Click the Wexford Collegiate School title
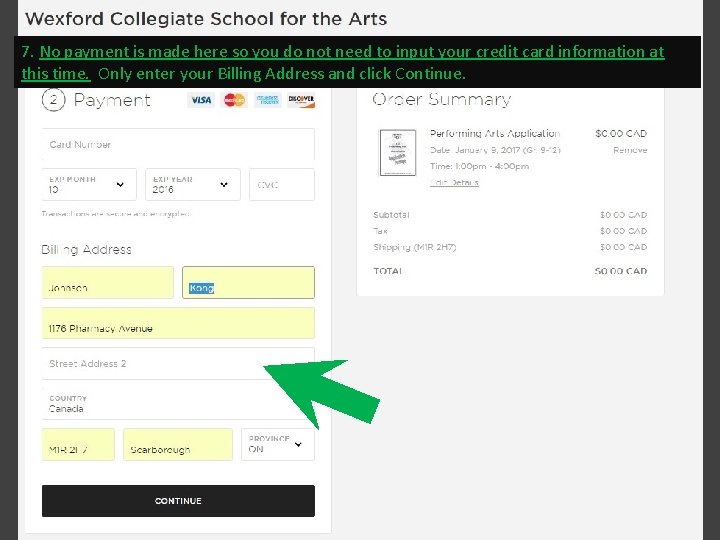720x540 pixels. pos(206,19)
